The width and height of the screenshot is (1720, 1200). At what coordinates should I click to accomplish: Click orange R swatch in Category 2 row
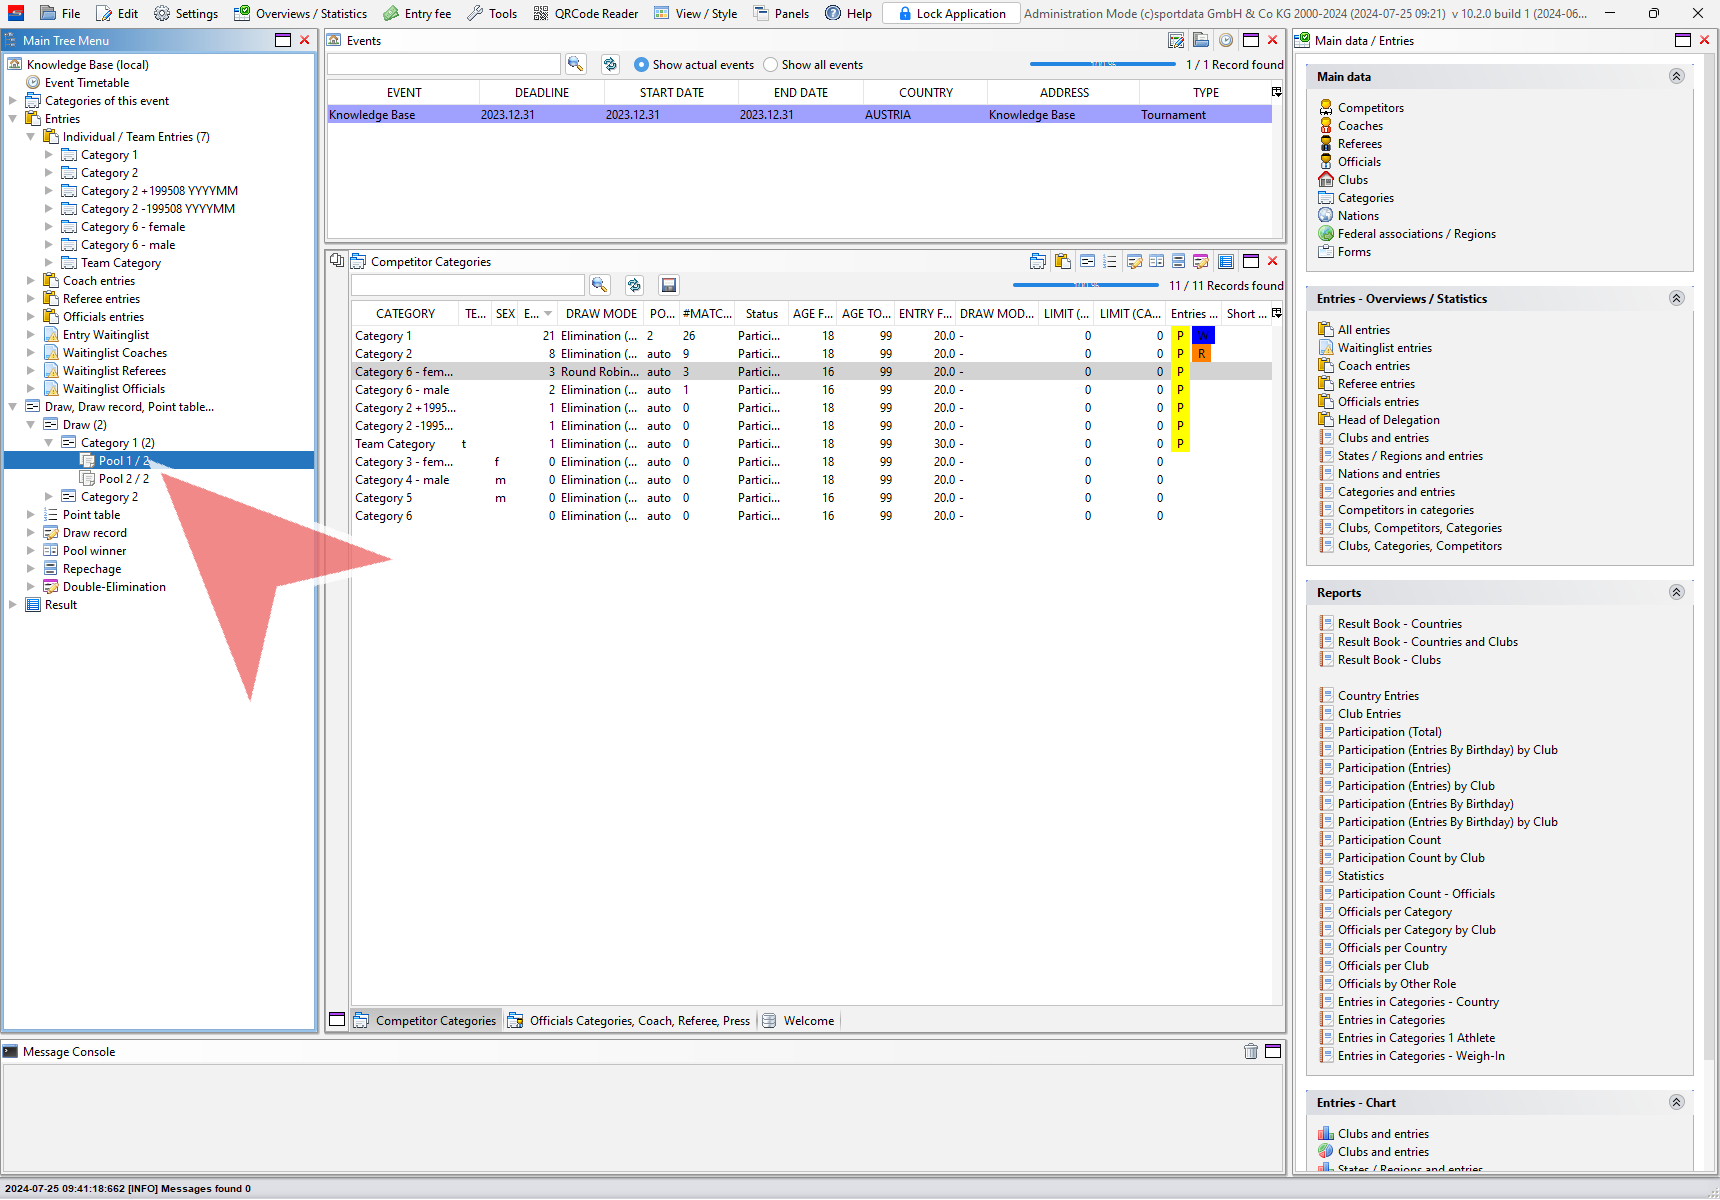[1201, 354]
